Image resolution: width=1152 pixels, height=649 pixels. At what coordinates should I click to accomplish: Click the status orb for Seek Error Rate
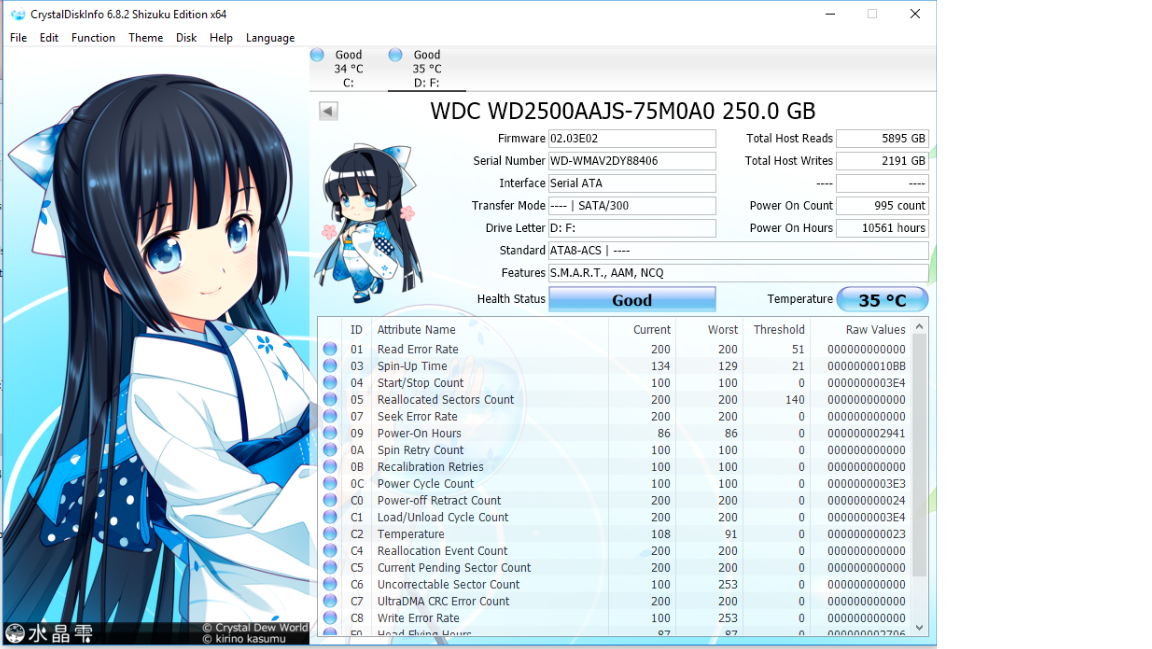tap(330, 416)
